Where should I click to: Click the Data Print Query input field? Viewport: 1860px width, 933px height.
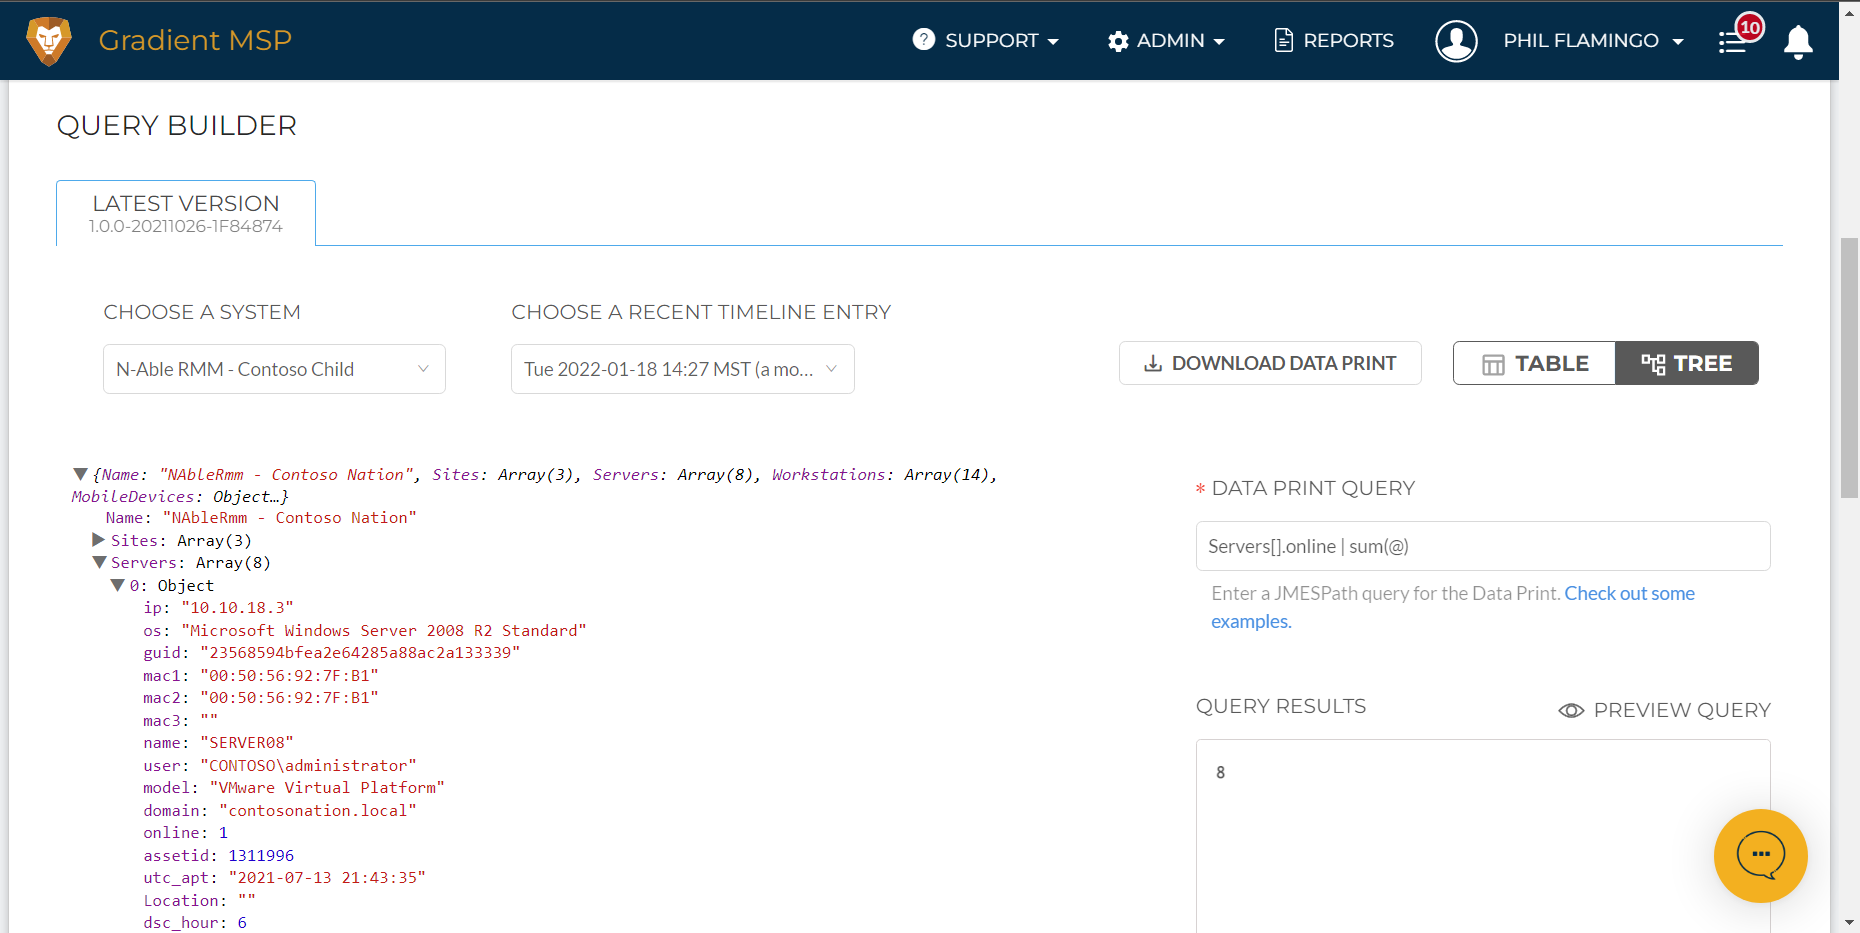click(x=1483, y=546)
